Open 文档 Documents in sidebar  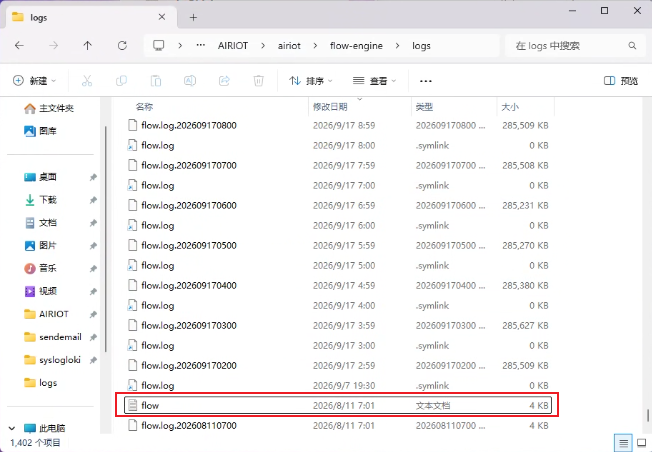tap(40, 223)
